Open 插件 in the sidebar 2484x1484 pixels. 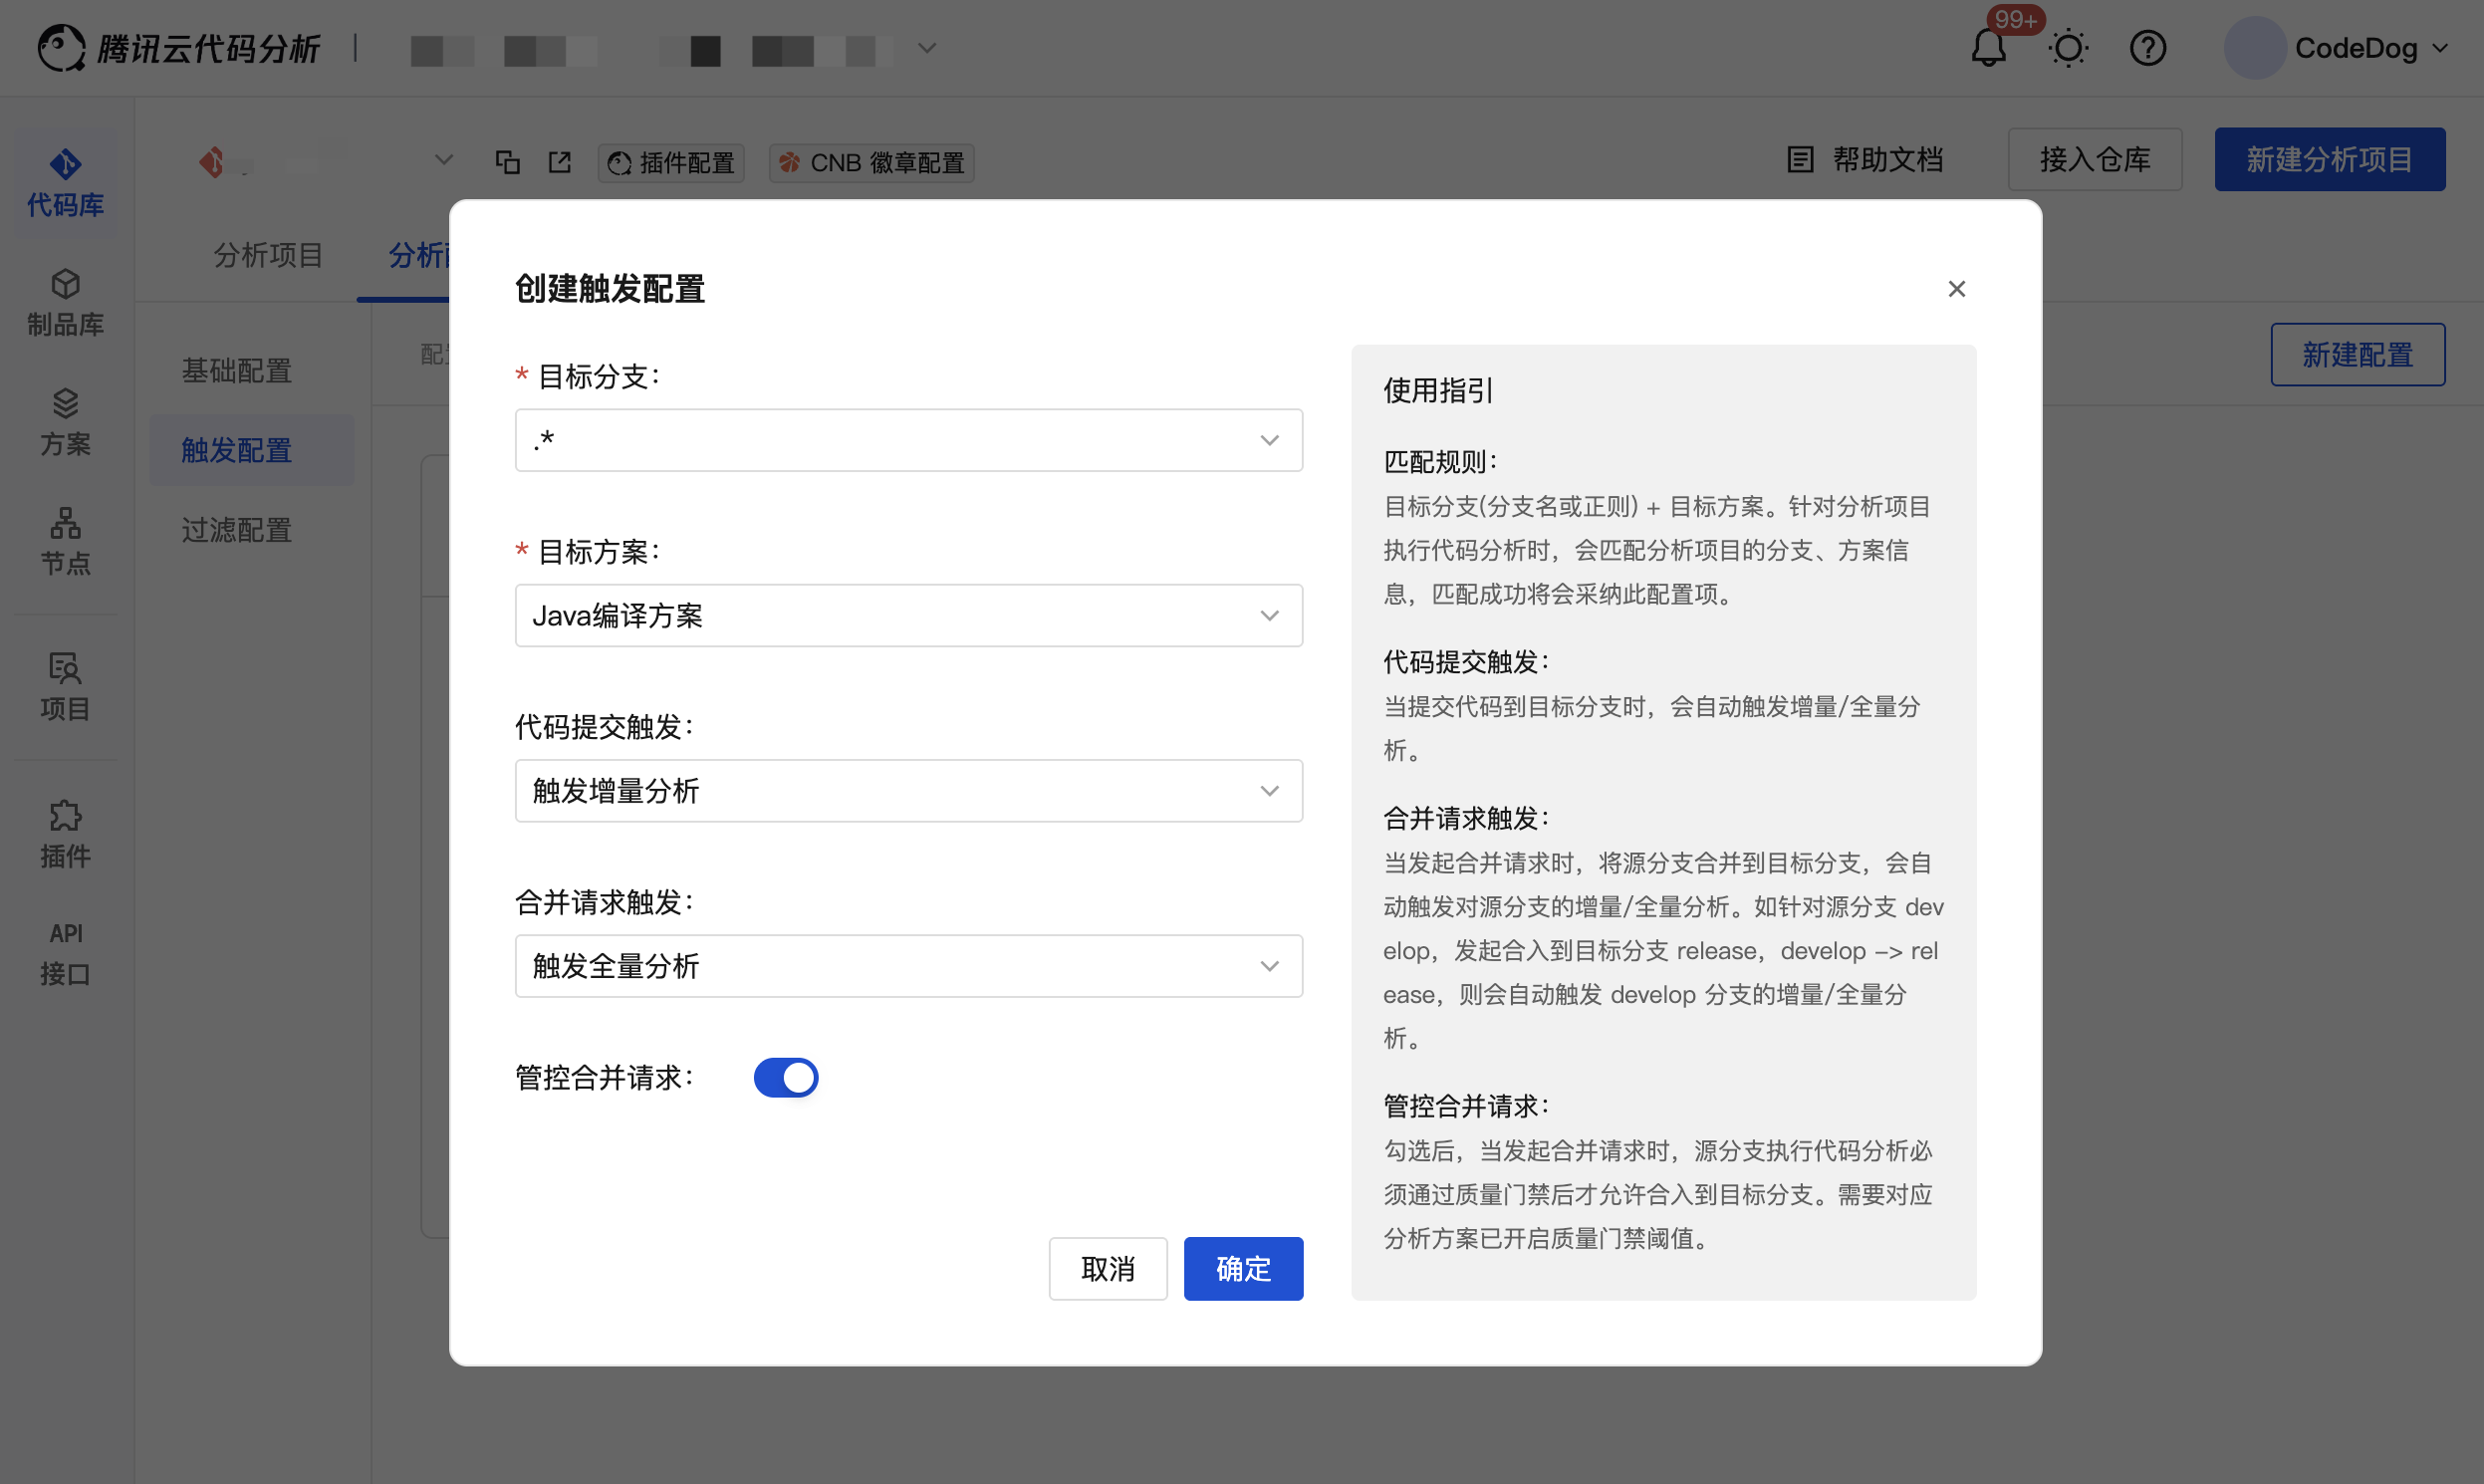65,834
